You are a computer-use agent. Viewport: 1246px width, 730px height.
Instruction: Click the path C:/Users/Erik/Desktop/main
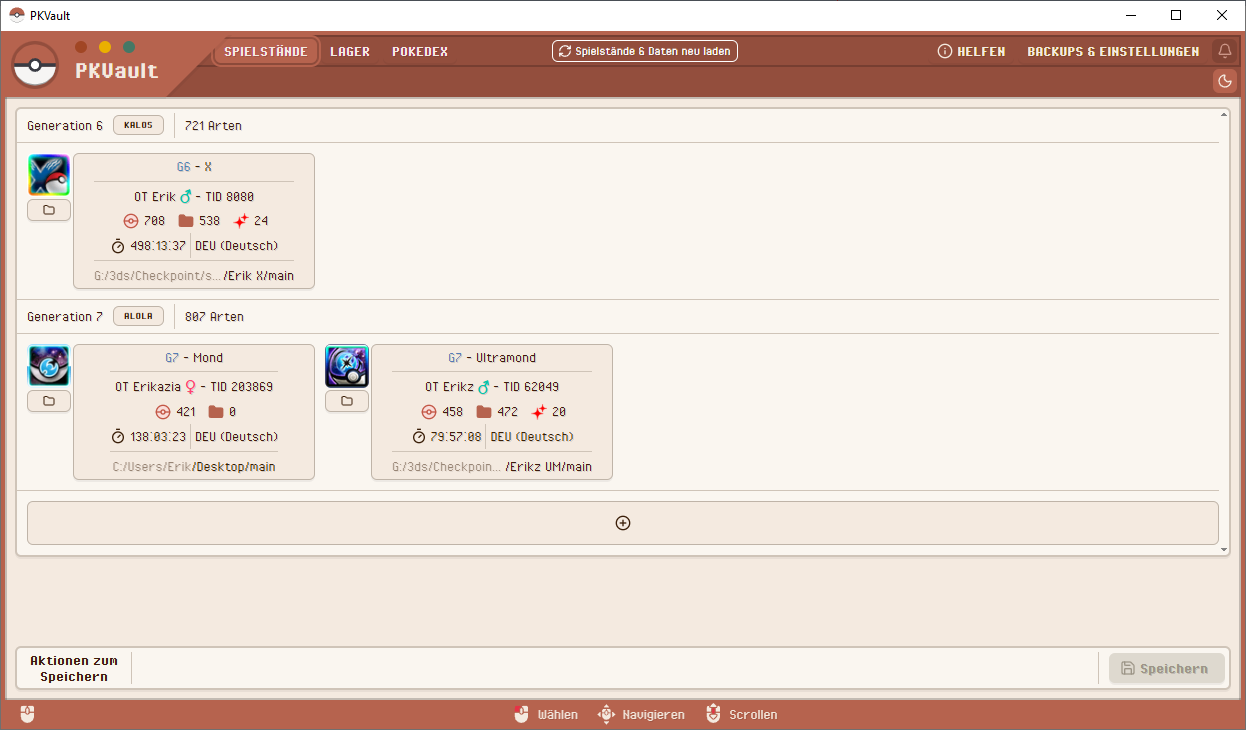tap(194, 466)
